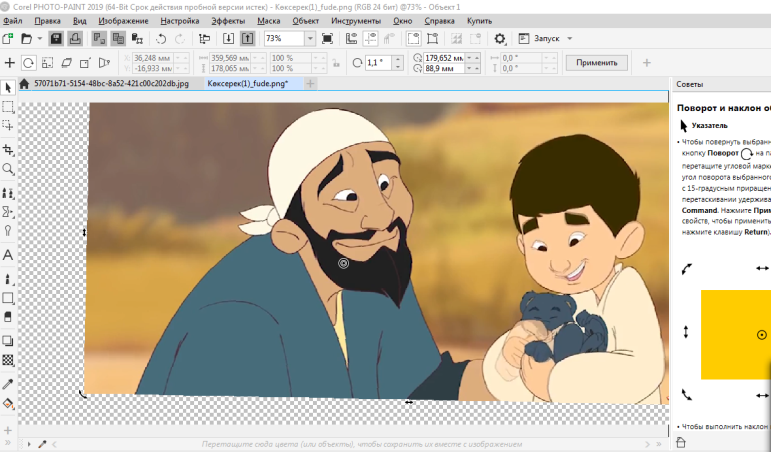Open the options gear icon
Screen dimensions: 771x452
[x=500, y=38]
